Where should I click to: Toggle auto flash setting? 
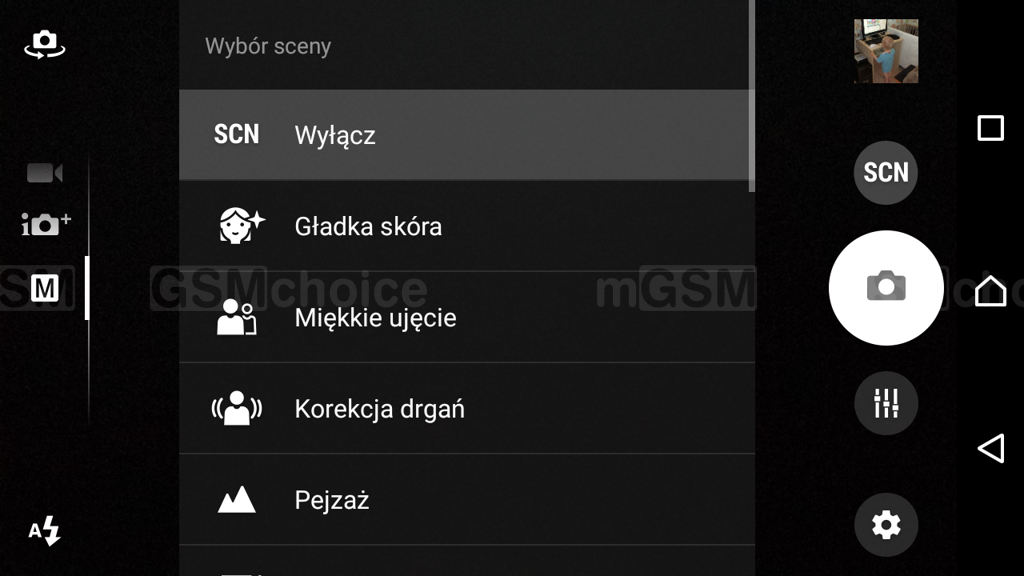point(44,530)
